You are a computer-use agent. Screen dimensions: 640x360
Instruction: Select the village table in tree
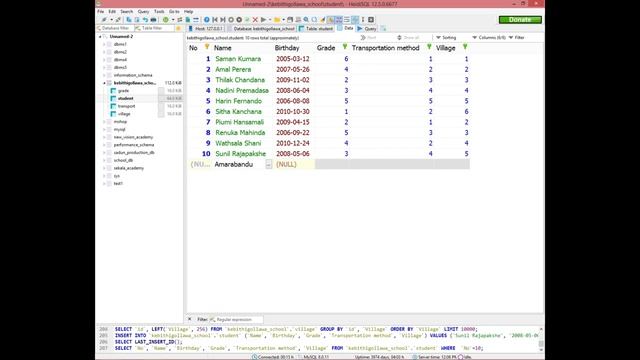124,114
